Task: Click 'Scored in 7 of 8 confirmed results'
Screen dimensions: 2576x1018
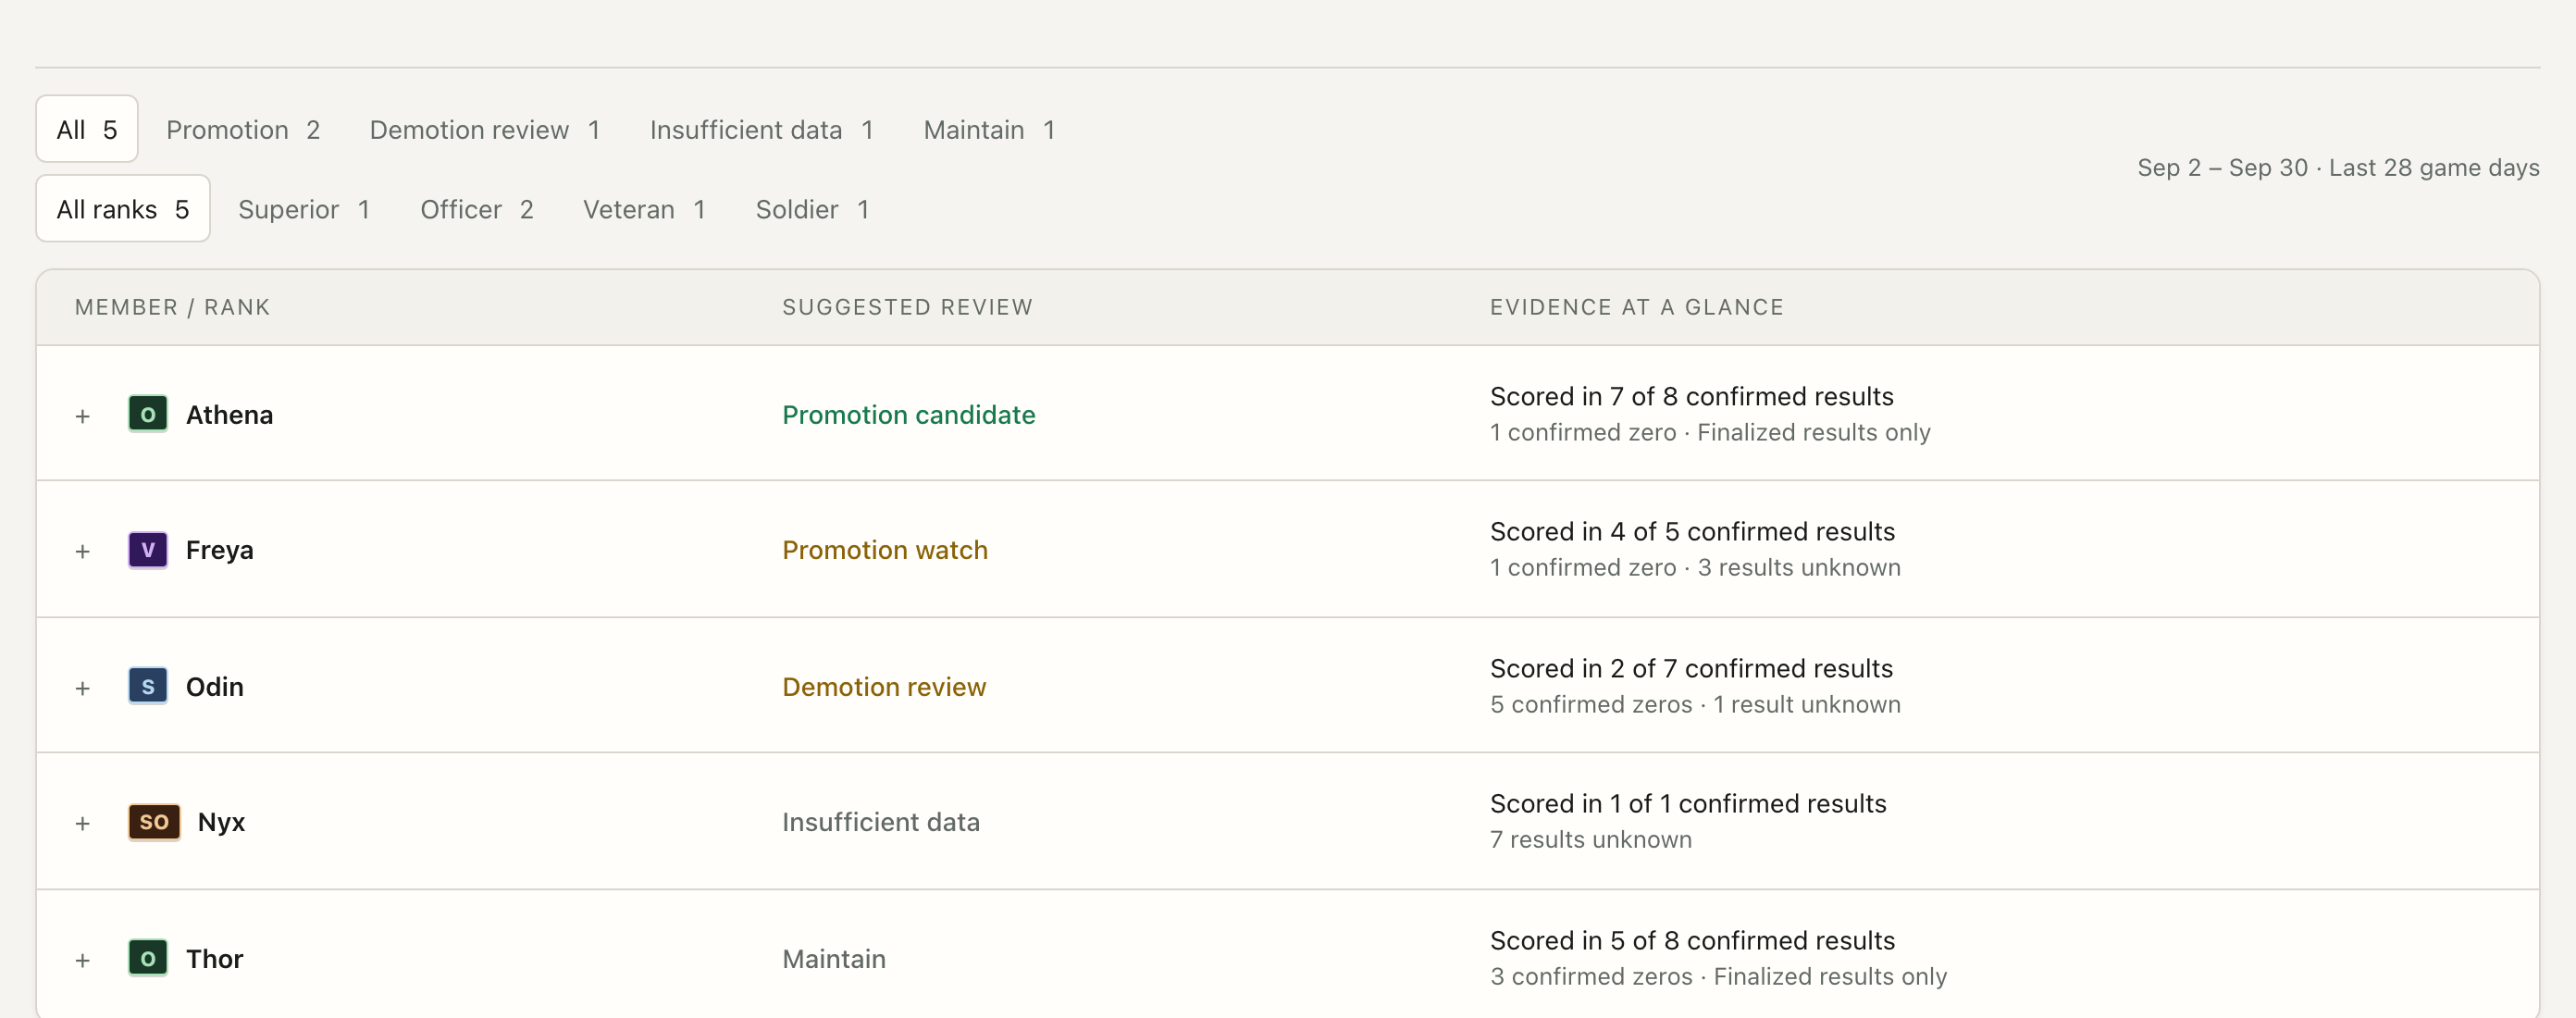Action: pos(1692,396)
